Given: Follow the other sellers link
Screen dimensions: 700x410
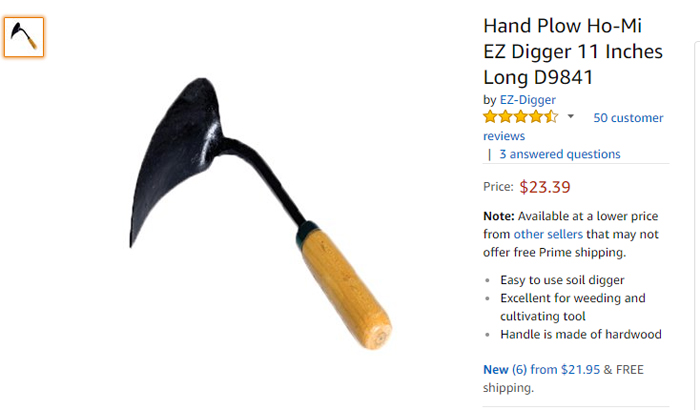Looking at the screenshot, I should point(548,234).
